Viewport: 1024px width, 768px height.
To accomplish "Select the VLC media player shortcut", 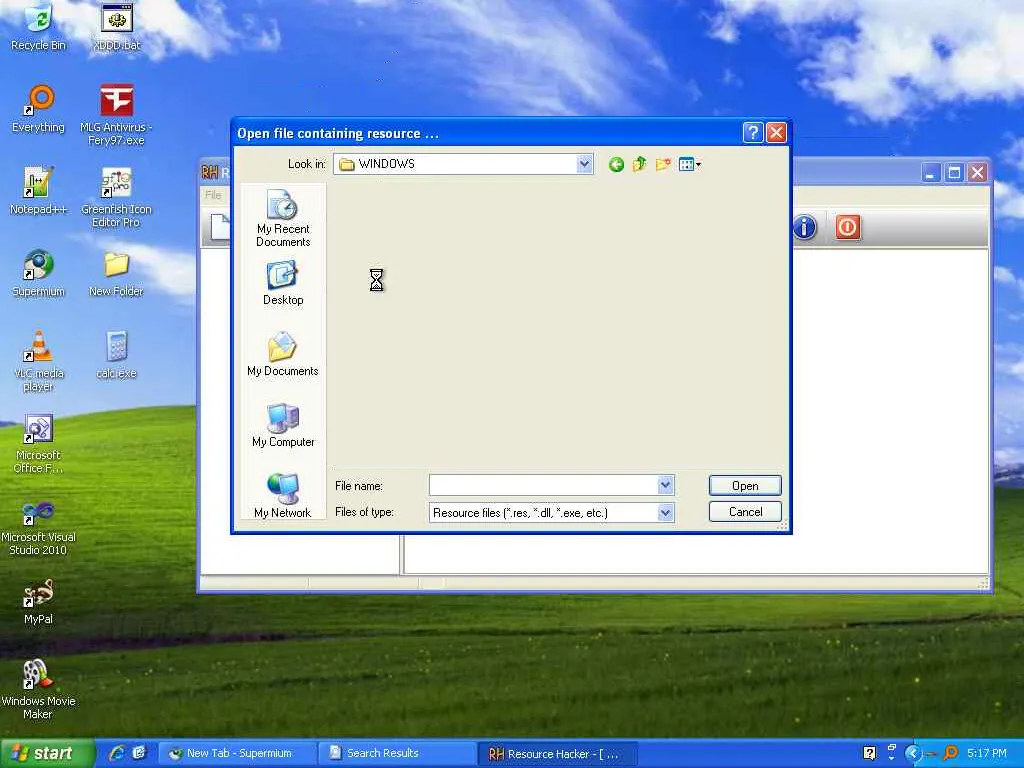I will click(39, 361).
